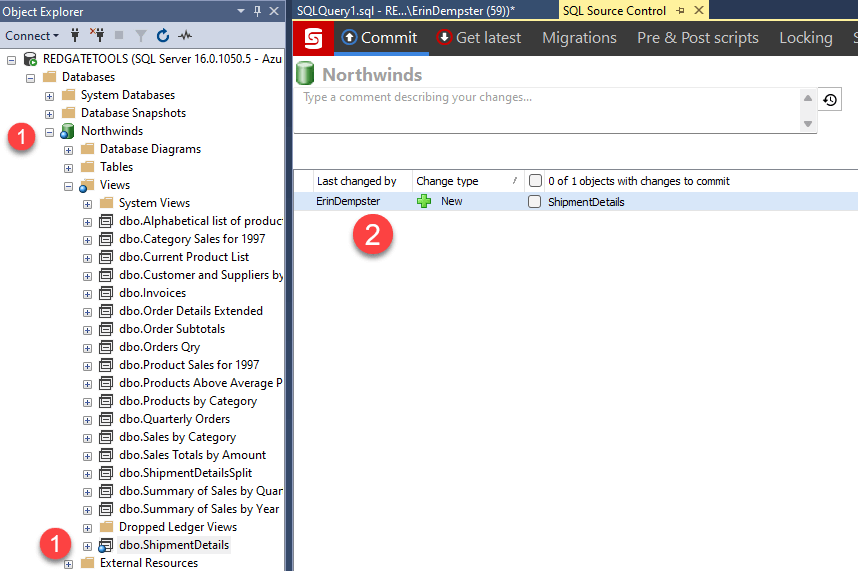
Task: Click the pin icon on SQL Source Control tab
Action: coord(681,10)
